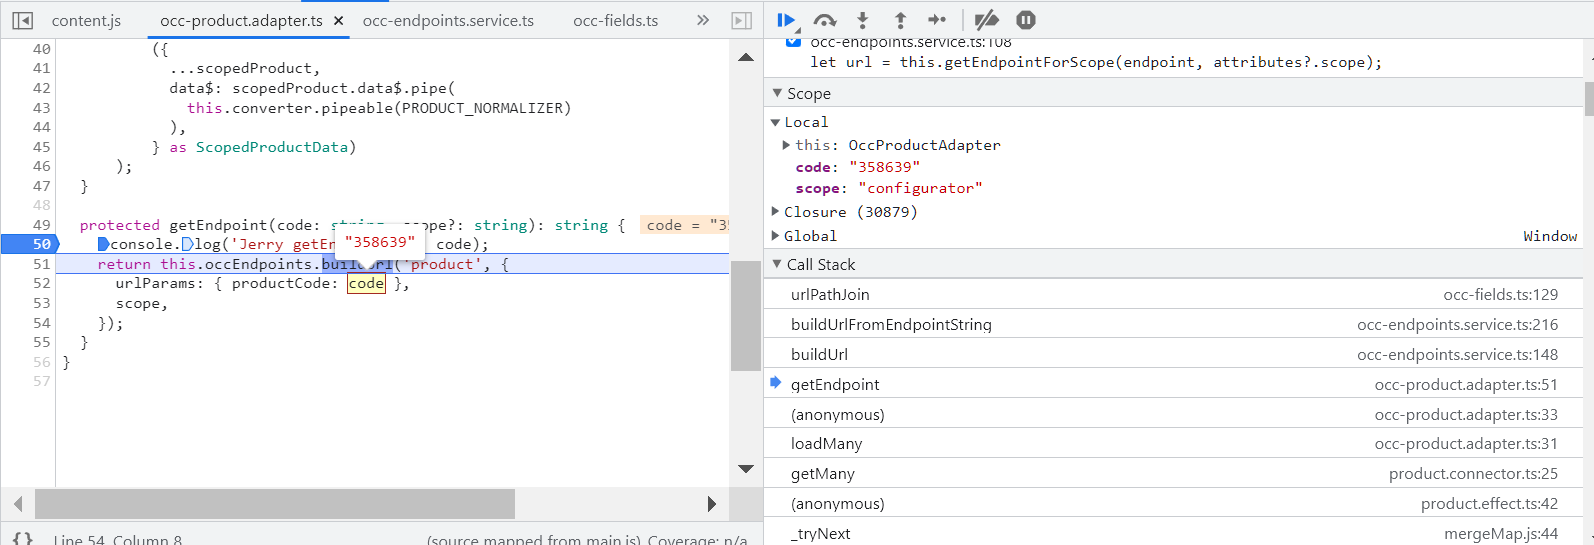Hide the debugger sidebar pane
This screenshot has width=1594, height=545.
[741, 20]
